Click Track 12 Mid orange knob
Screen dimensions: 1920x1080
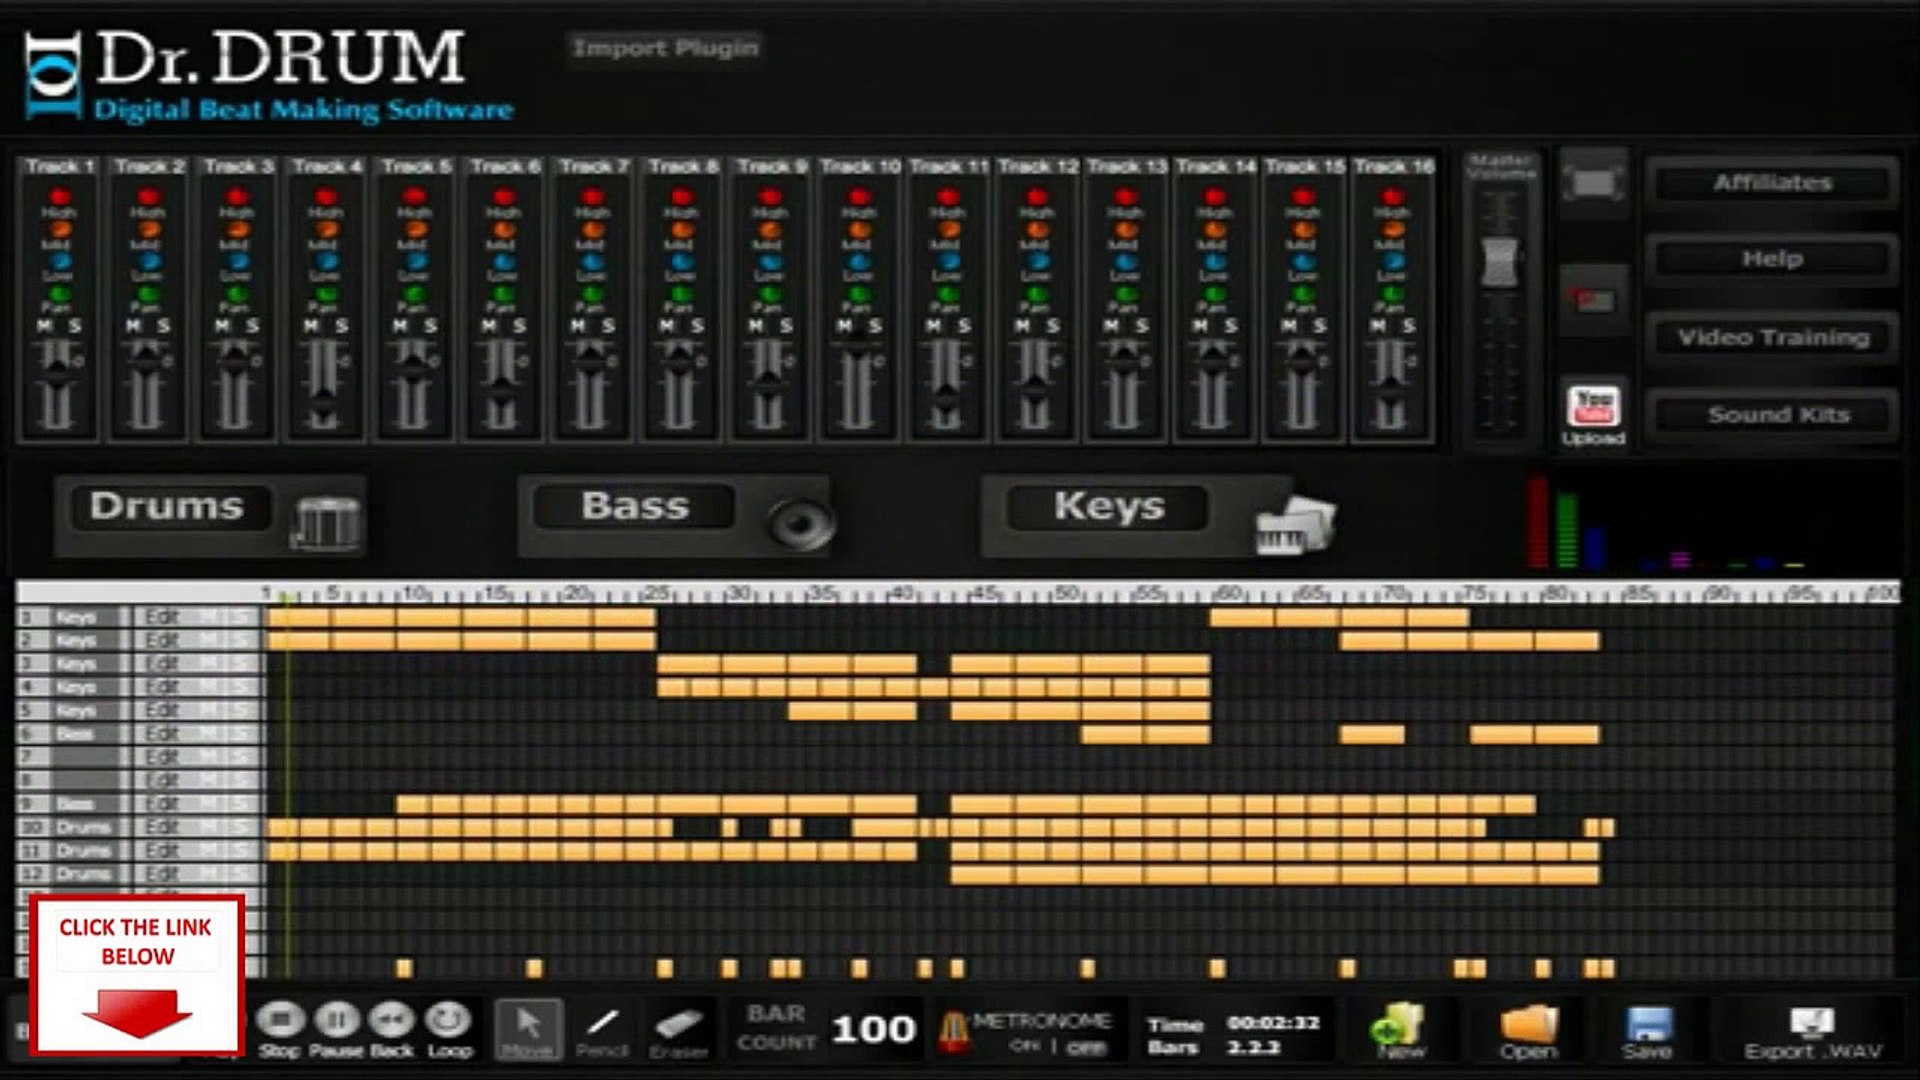(x=1036, y=229)
